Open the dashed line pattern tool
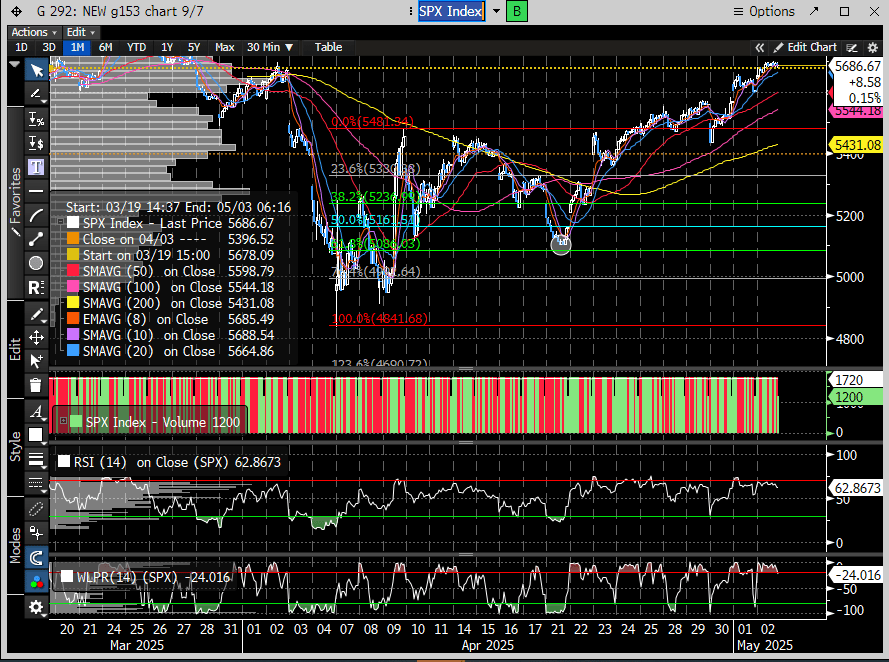This screenshot has width=889, height=662. [36, 483]
